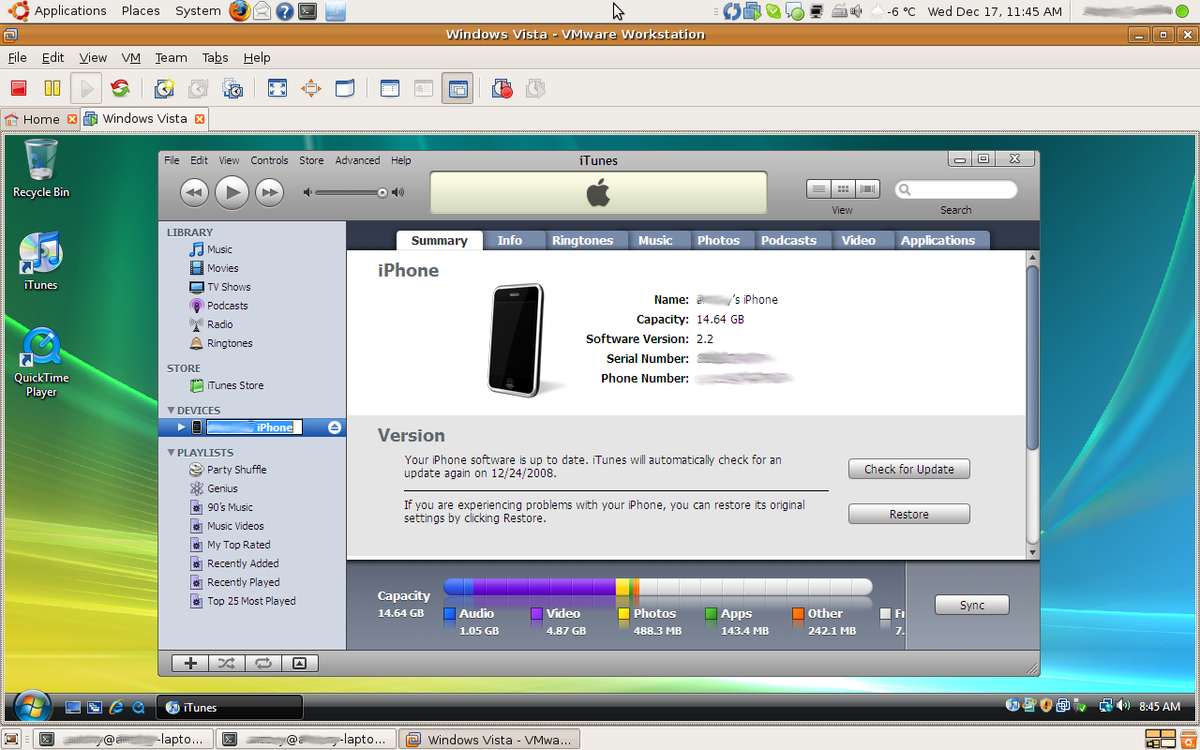Image resolution: width=1200 pixels, height=750 pixels.
Task: Click the purple Video segment of capacity bar
Action: pyautogui.click(x=544, y=587)
